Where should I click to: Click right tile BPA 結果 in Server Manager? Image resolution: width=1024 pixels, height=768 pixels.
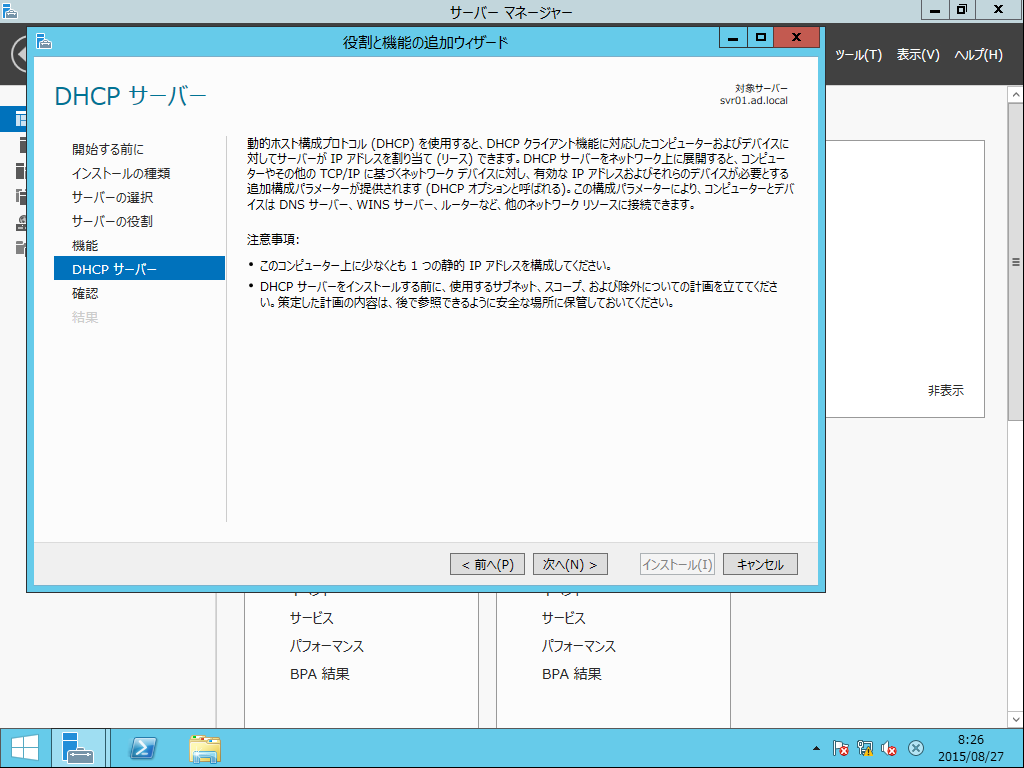coord(571,674)
